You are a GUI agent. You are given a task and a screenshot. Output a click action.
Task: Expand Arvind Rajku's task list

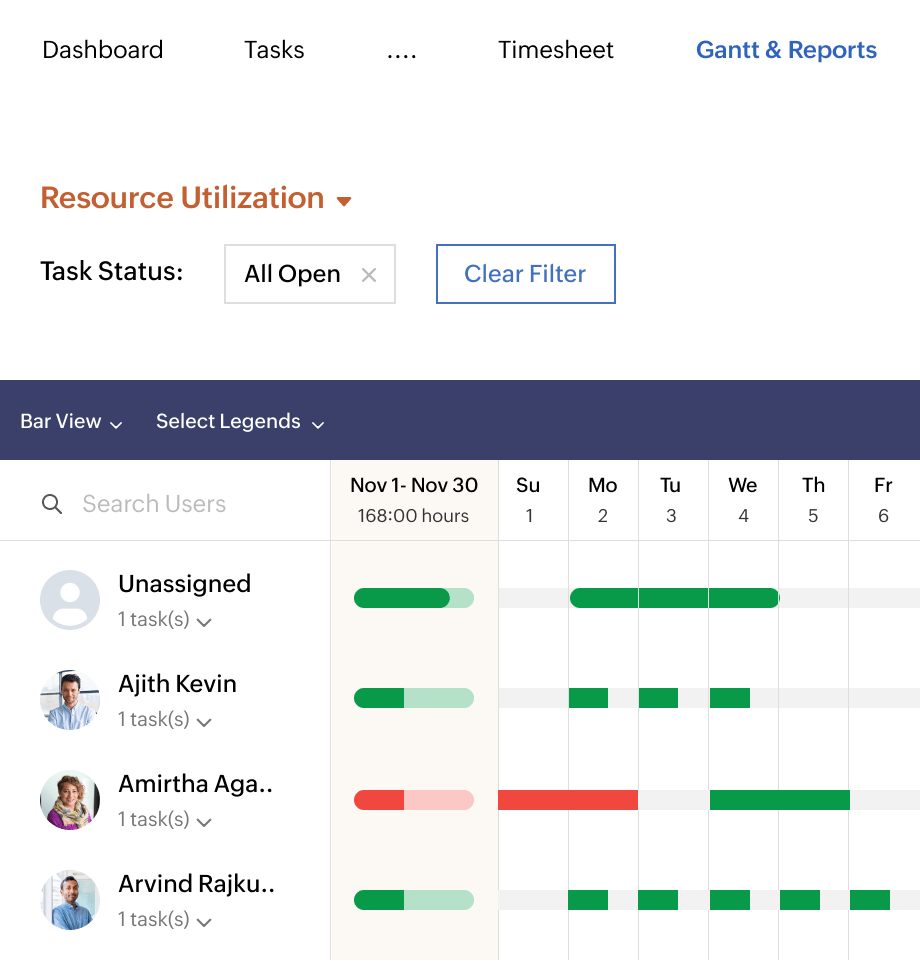(204, 920)
